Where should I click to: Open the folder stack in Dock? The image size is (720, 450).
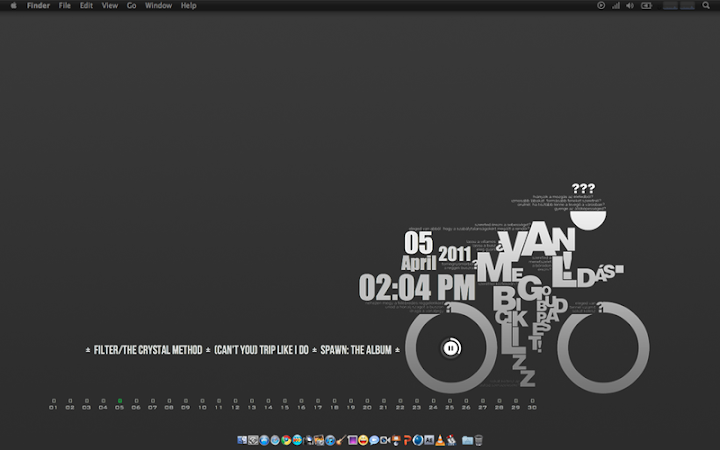point(467,440)
